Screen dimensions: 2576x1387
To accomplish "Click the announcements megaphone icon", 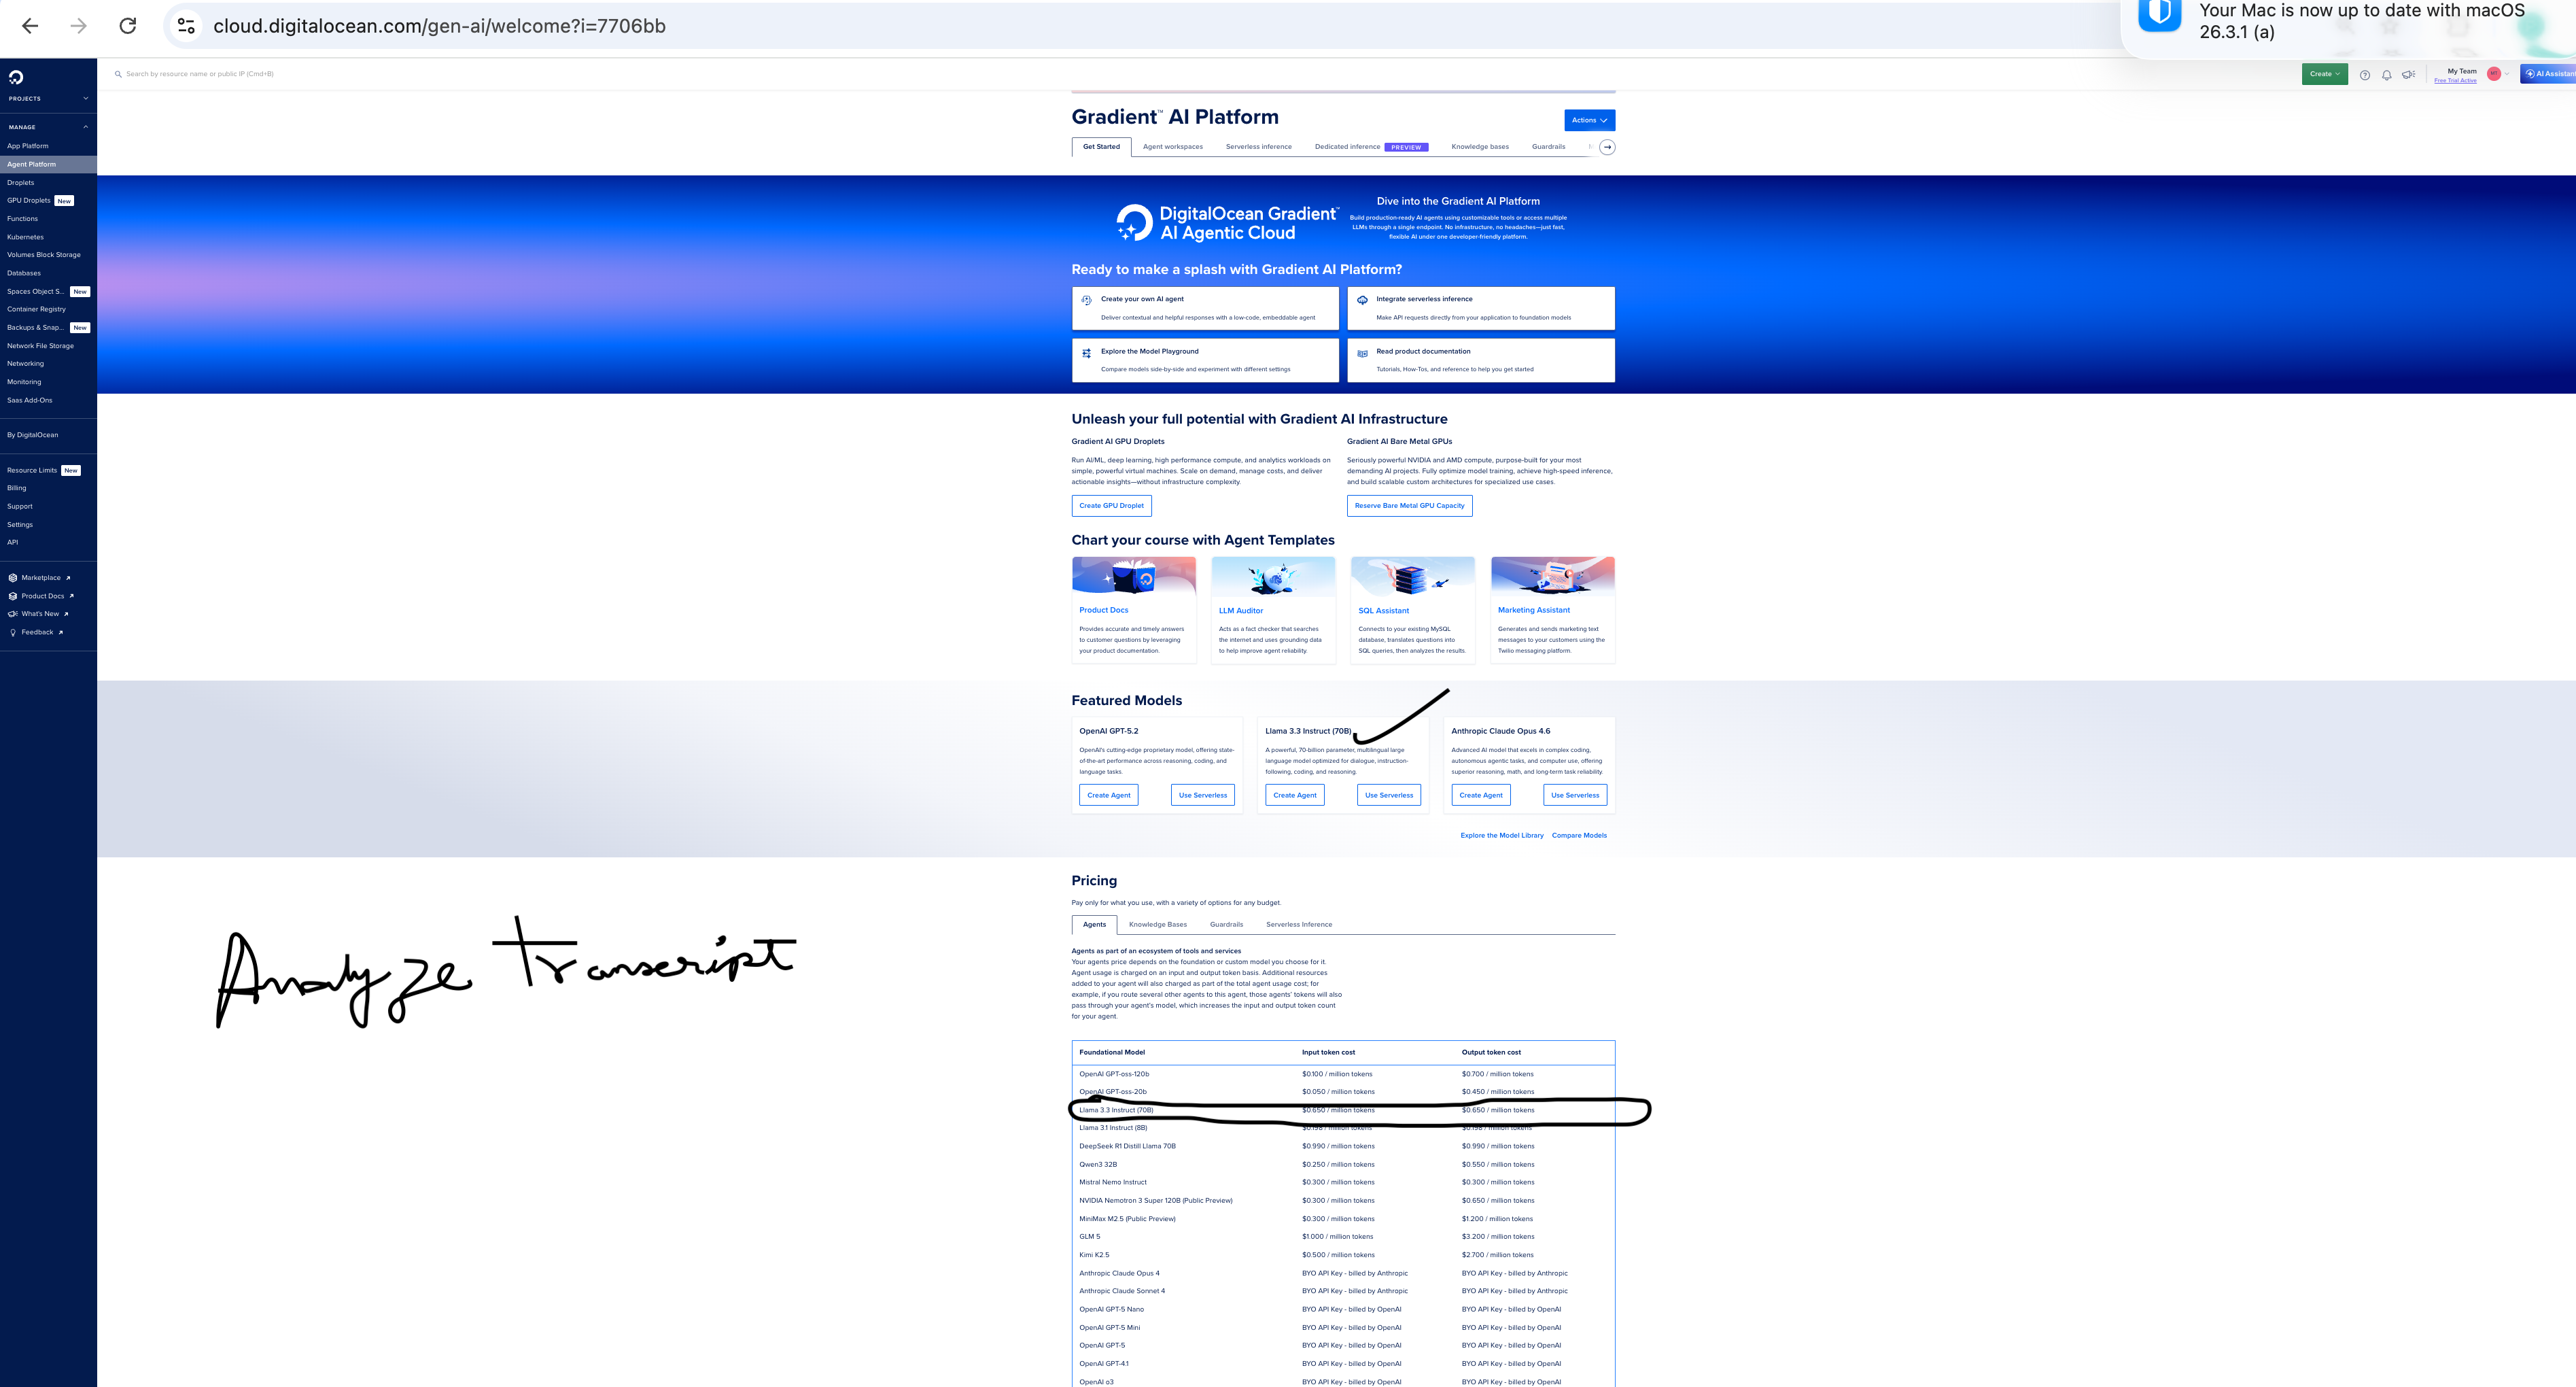I will coord(2408,75).
